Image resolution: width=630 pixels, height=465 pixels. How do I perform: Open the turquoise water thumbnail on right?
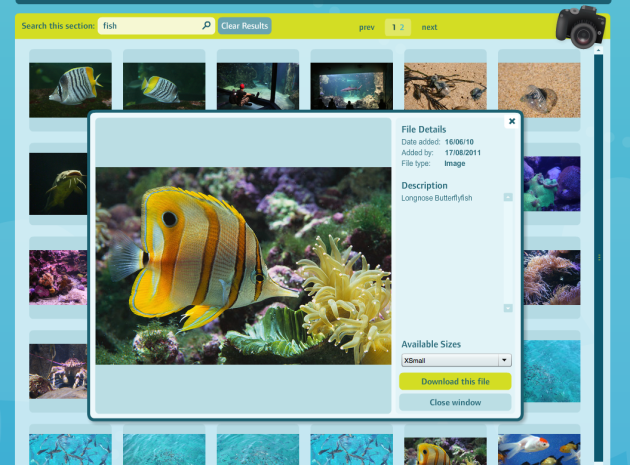click(552, 371)
